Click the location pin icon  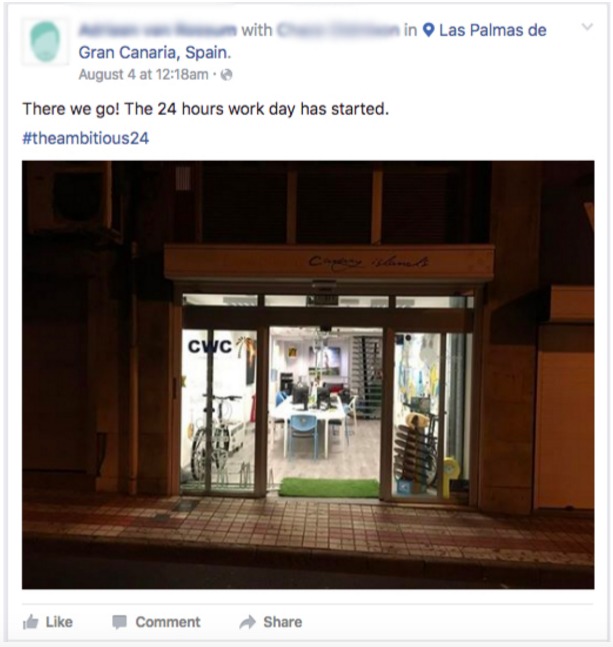click(429, 30)
